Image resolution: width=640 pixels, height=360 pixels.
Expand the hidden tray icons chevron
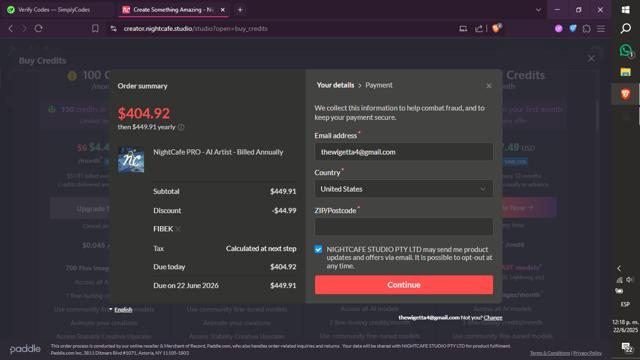[x=619, y=268]
